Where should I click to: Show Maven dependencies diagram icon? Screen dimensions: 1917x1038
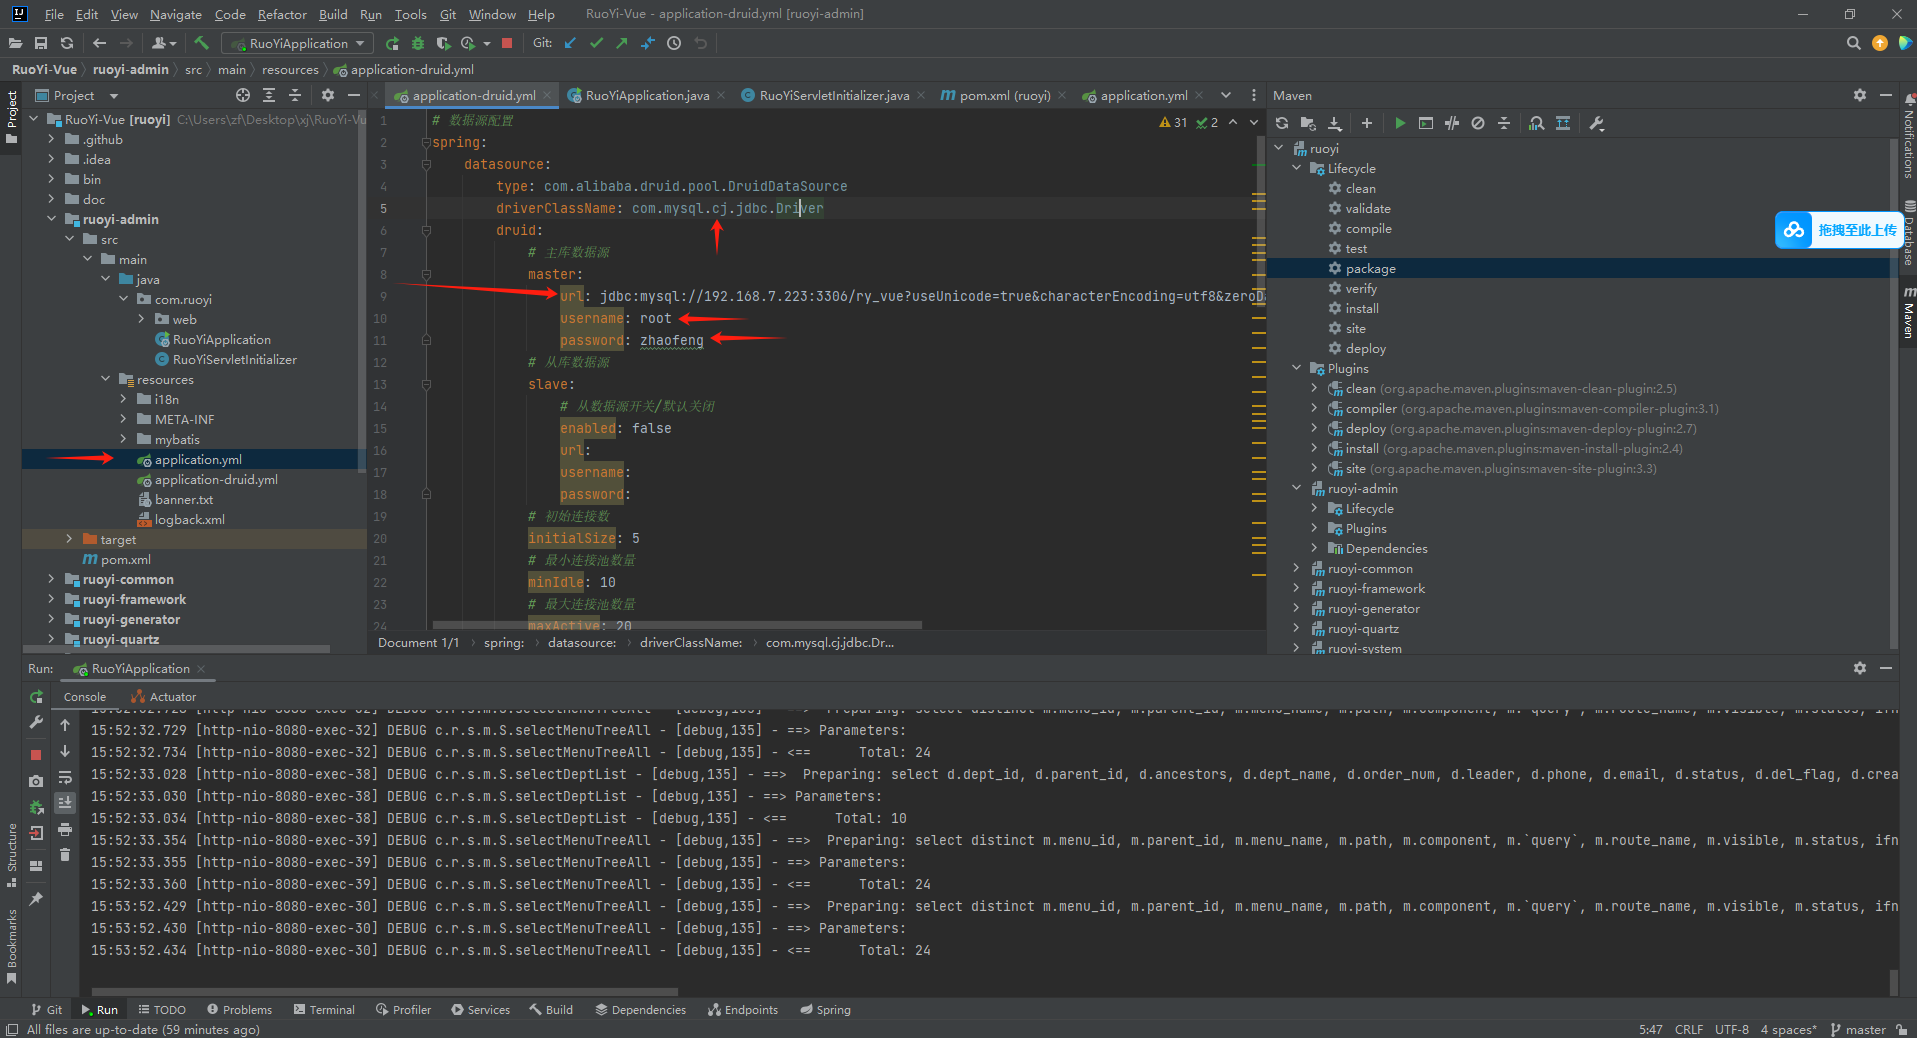(x=1536, y=123)
